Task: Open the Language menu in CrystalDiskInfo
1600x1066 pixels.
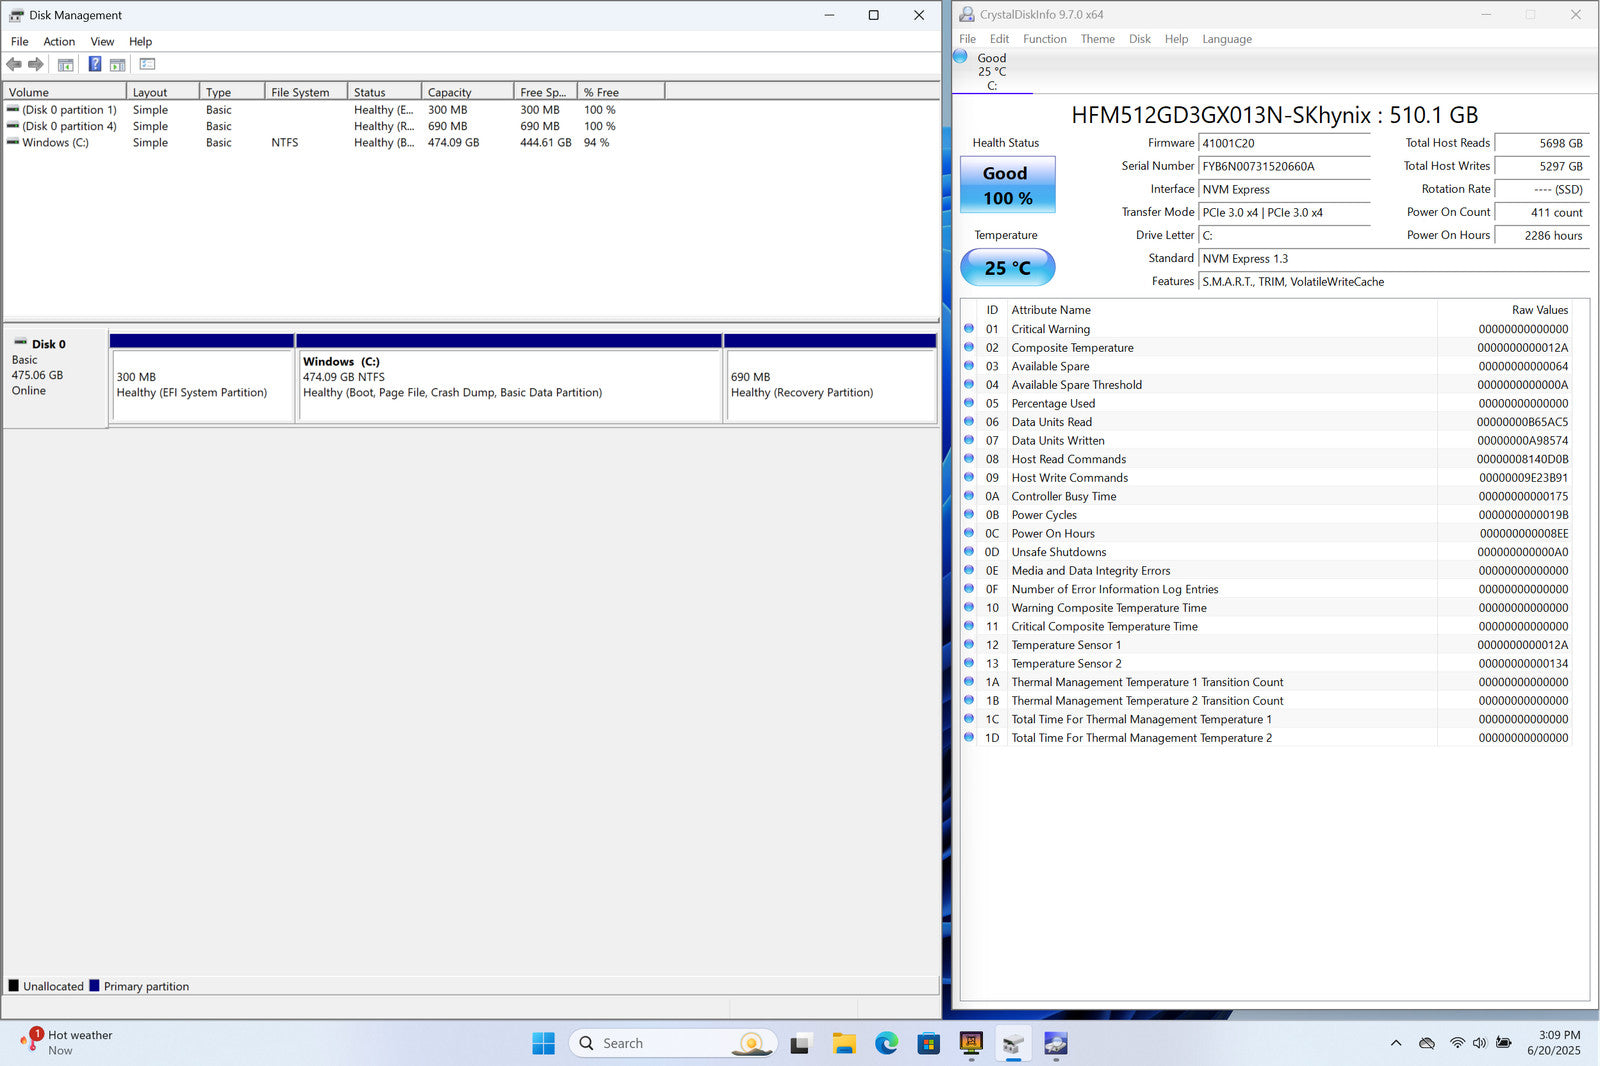Action: (x=1227, y=39)
